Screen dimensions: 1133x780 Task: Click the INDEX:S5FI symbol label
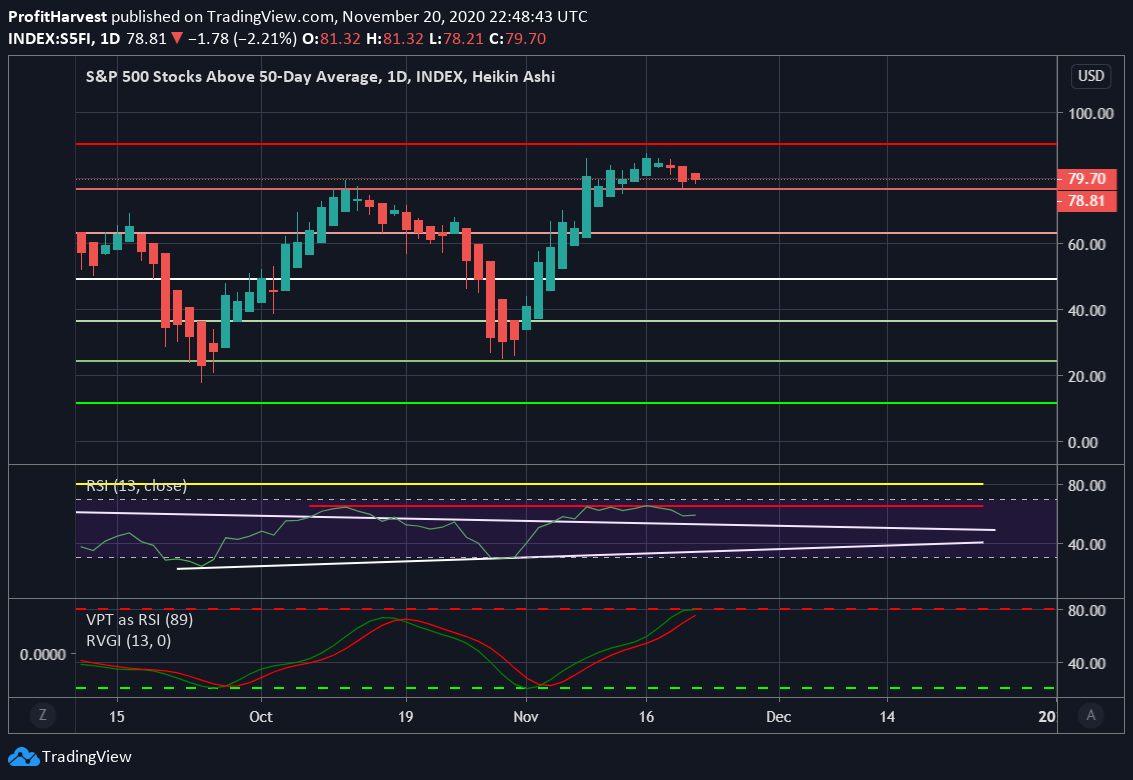click(x=51, y=39)
